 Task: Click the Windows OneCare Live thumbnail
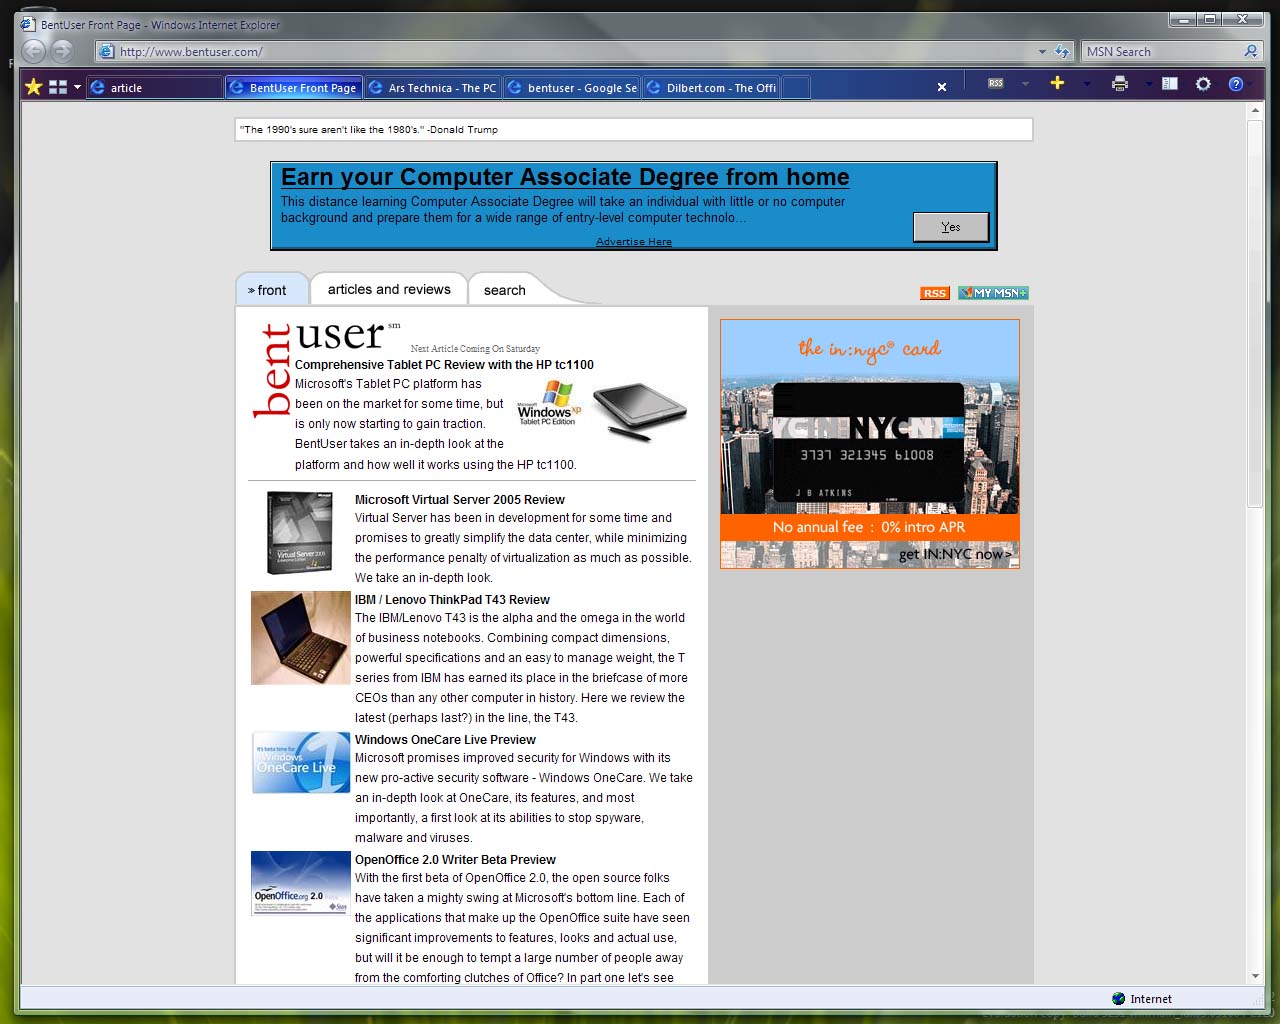(x=301, y=762)
